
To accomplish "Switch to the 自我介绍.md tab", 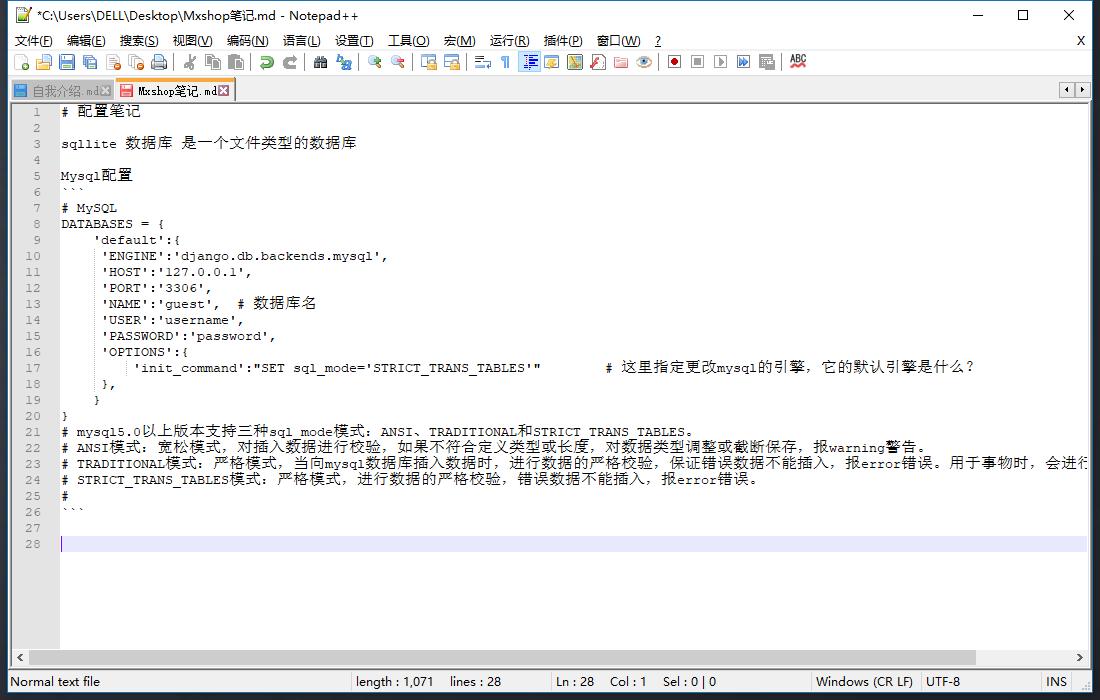I will tap(58, 89).
